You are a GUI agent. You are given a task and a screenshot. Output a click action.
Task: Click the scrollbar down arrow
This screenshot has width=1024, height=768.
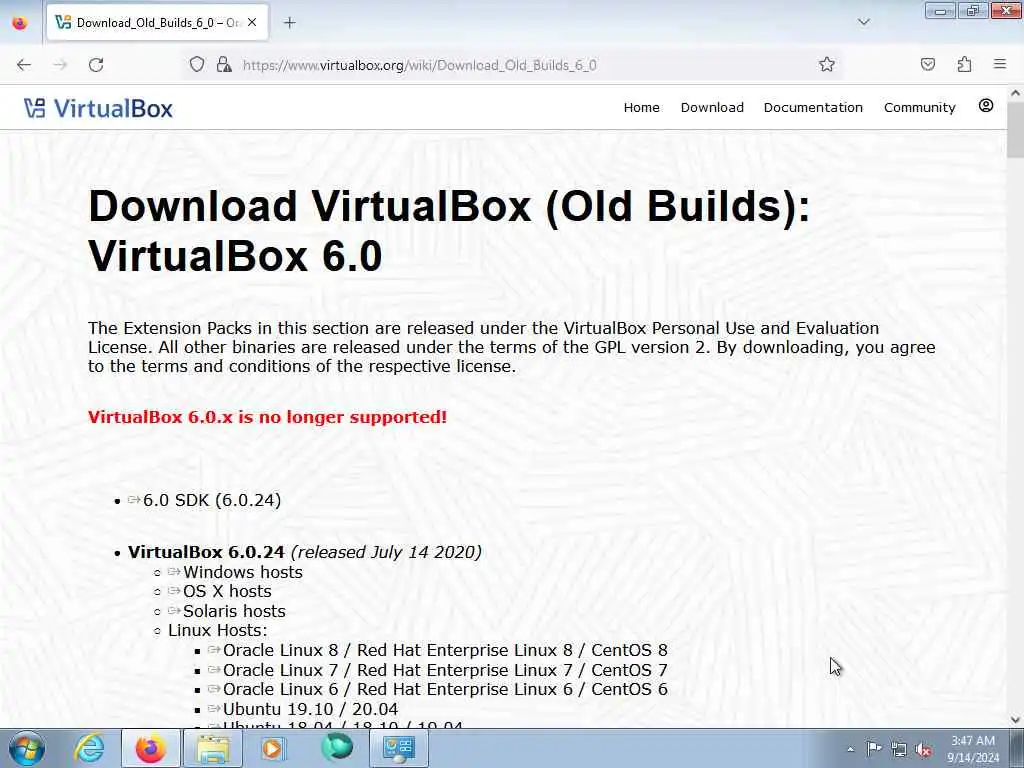[x=1015, y=720]
